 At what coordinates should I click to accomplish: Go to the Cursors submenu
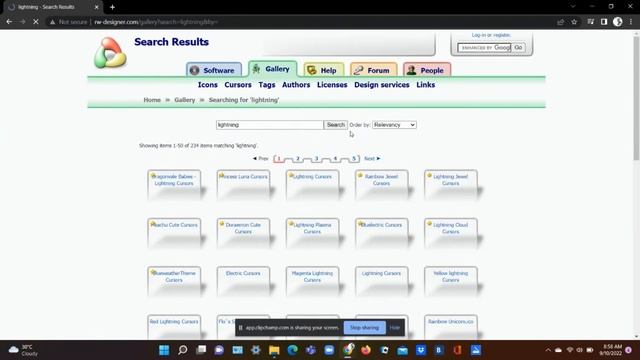click(x=238, y=85)
